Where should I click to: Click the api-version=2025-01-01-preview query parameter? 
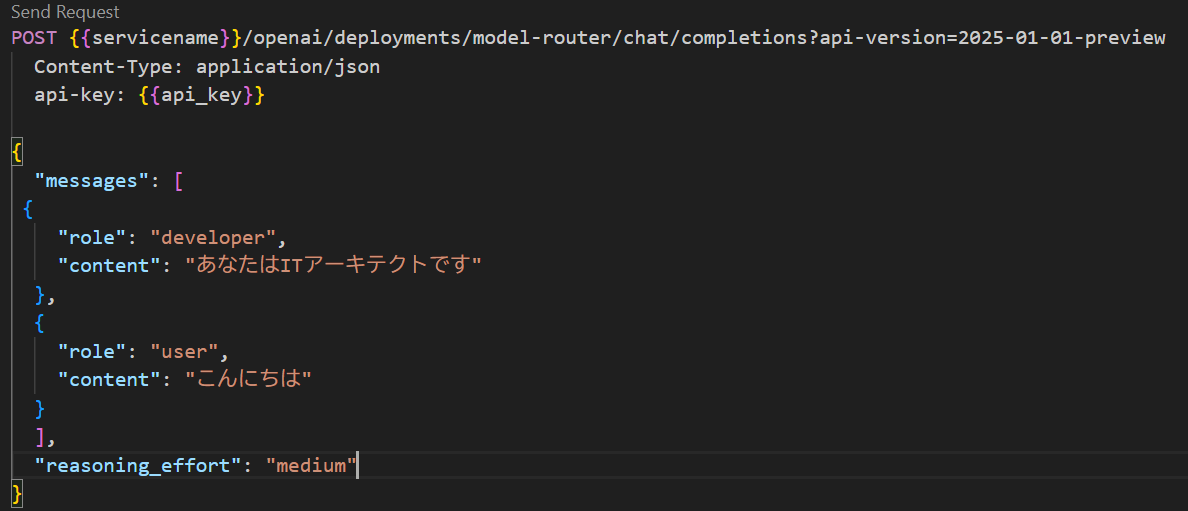tap(992, 39)
